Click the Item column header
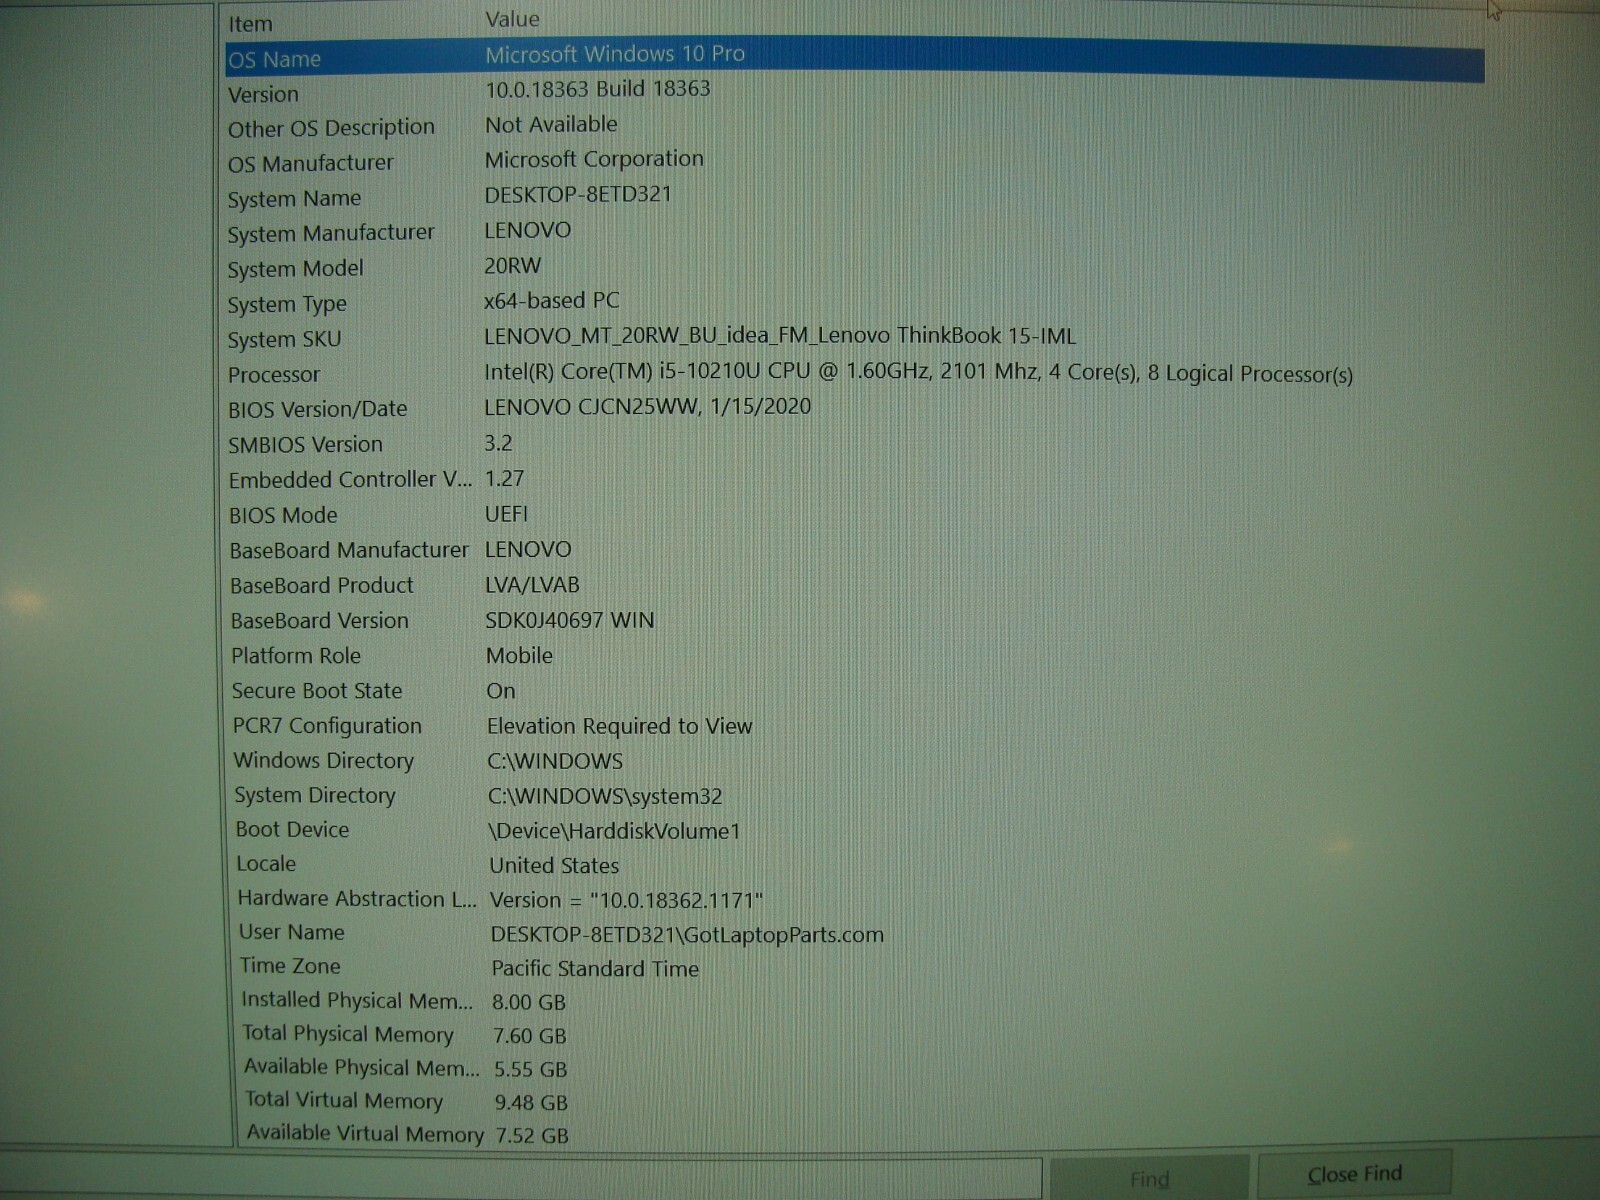This screenshot has width=1600, height=1200. [x=250, y=24]
